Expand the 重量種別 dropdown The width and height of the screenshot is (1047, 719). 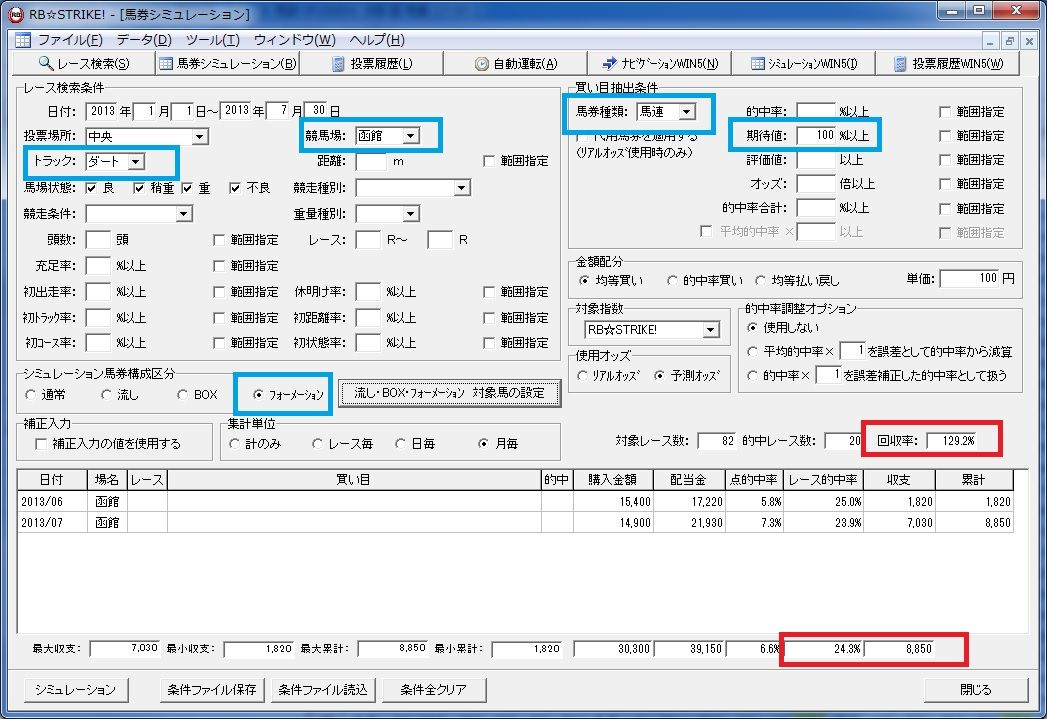point(411,214)
